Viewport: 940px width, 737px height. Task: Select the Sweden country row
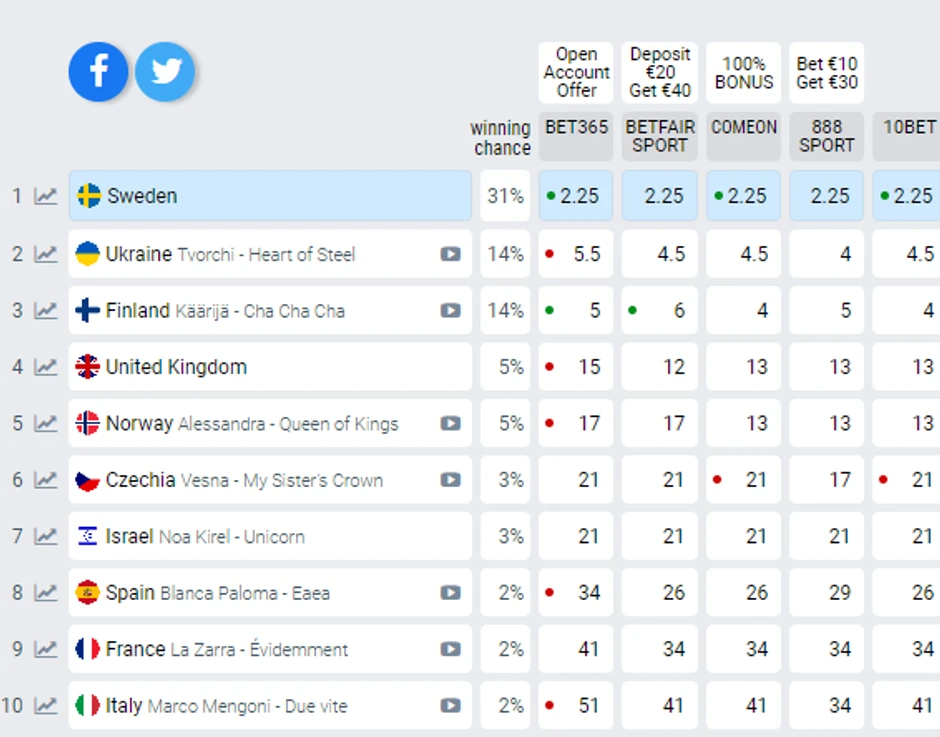pyautogui.click(x=270, y=196)
